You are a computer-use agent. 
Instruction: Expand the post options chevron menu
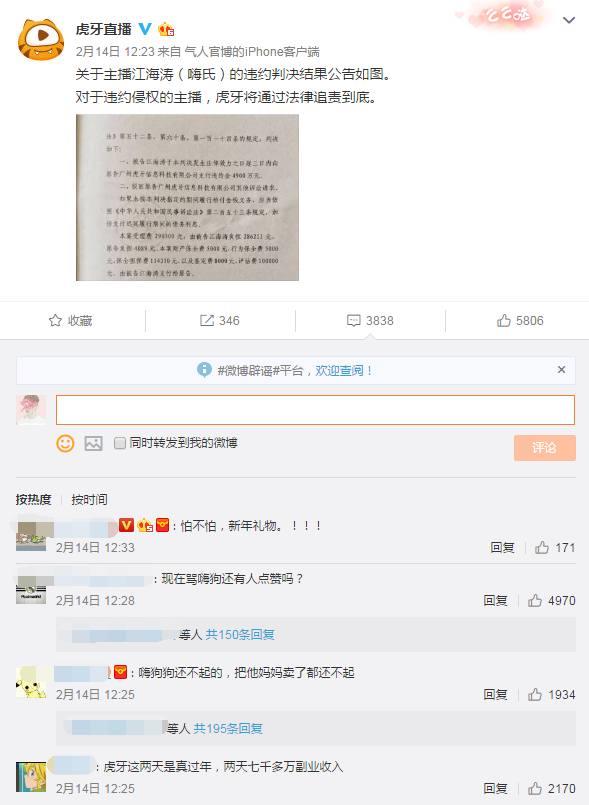coord(568,21)
